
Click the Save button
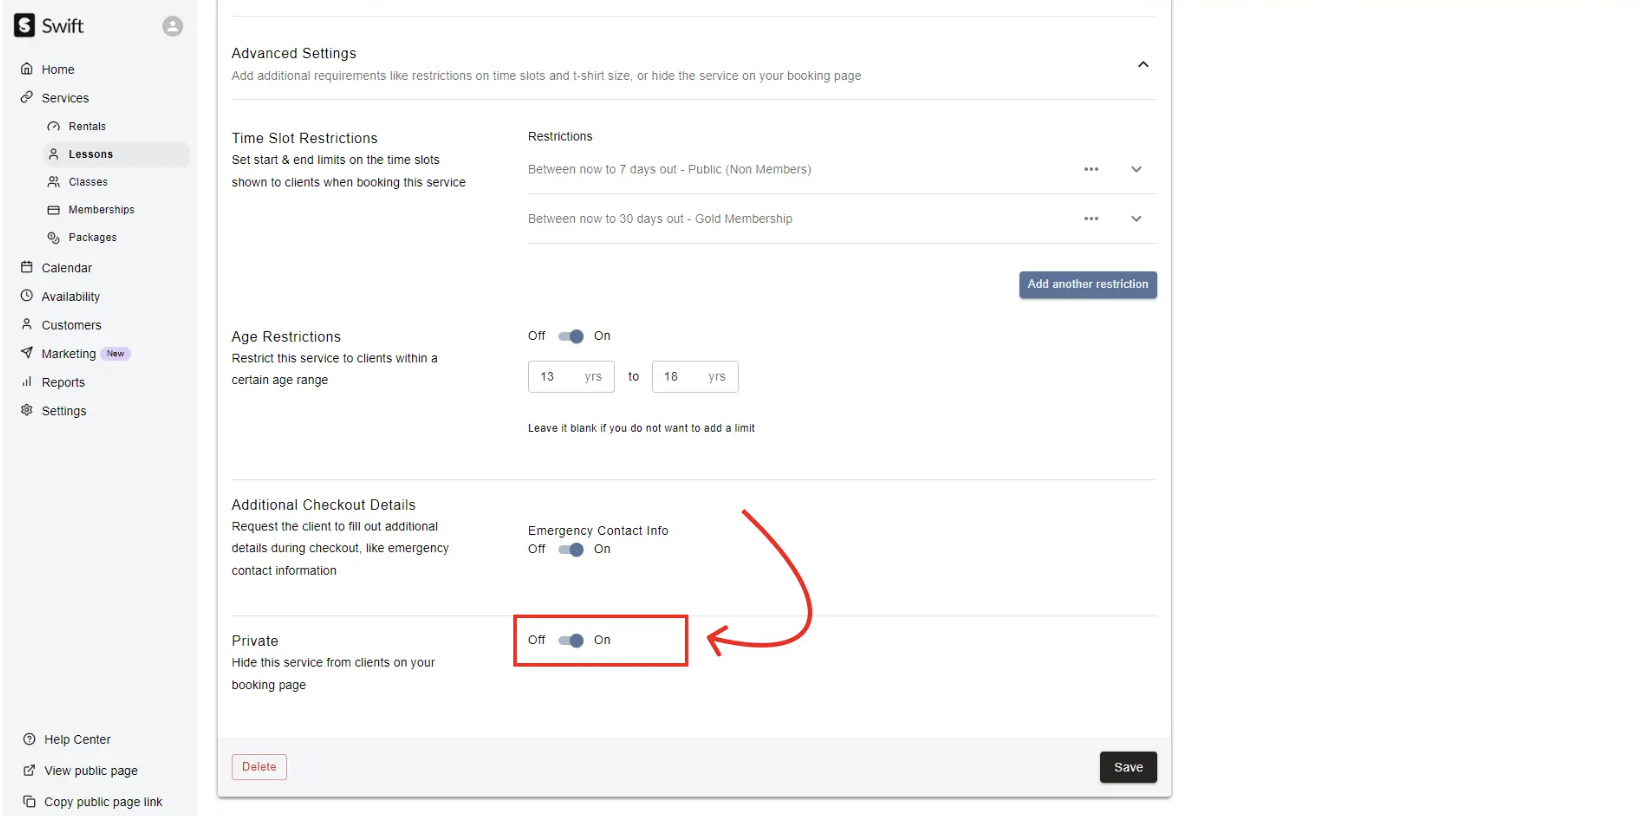click(x=1128, y=767)
